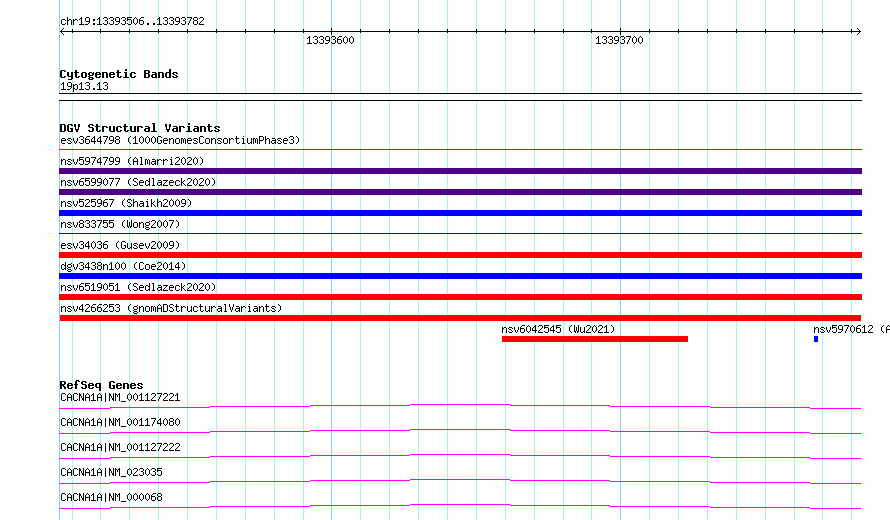This screenshot has width=890, height=520.
Task: Click the magenta NM_001174080 transcript line
Action: [460, 431]
